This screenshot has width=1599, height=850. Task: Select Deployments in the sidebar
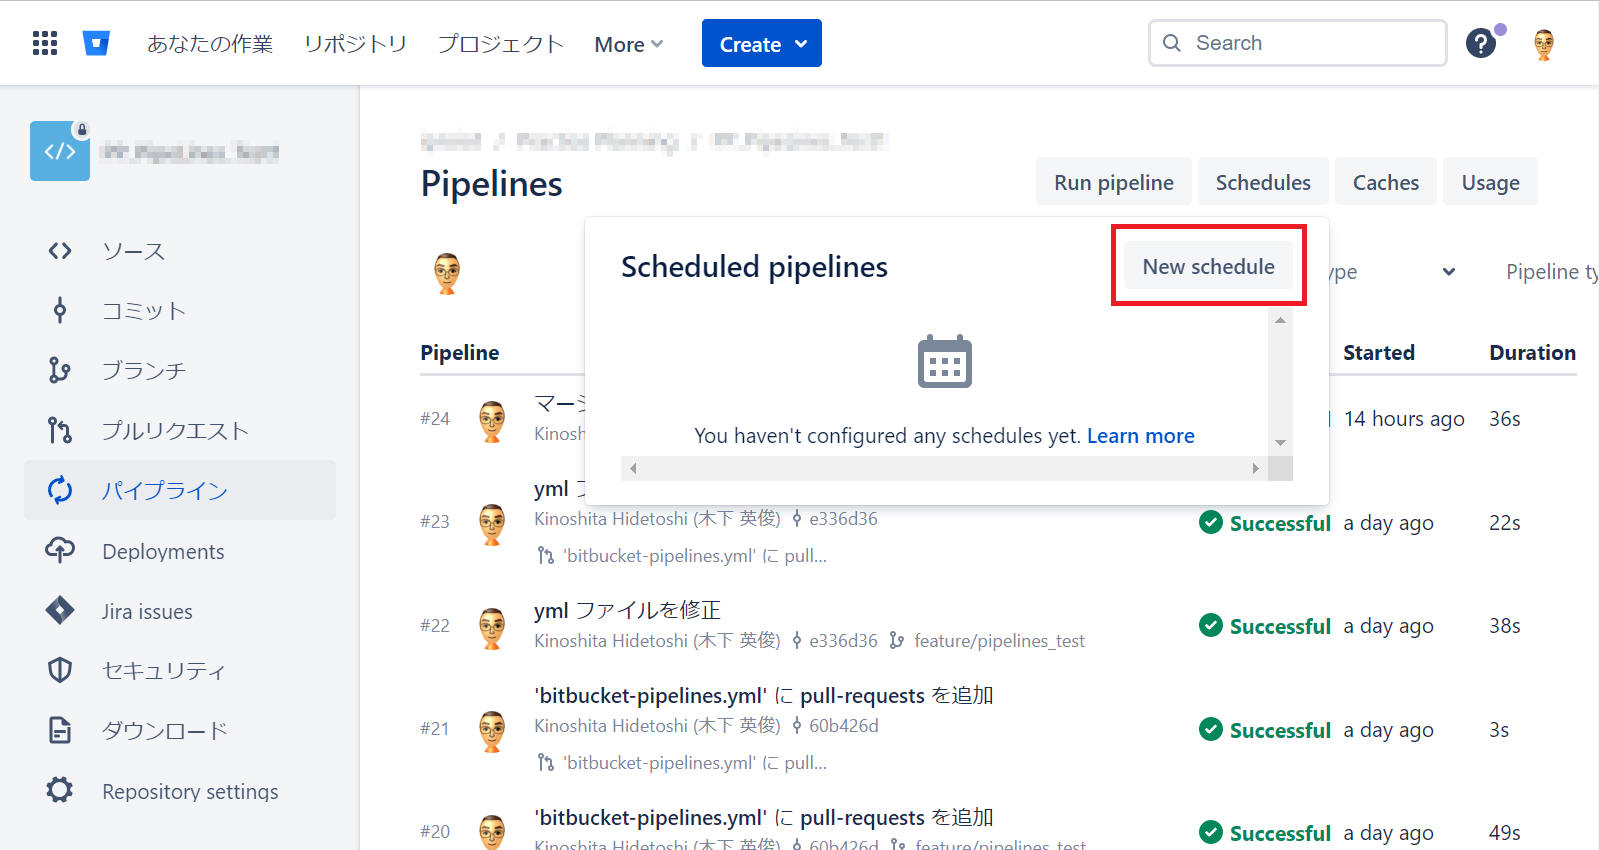(180, 551)
